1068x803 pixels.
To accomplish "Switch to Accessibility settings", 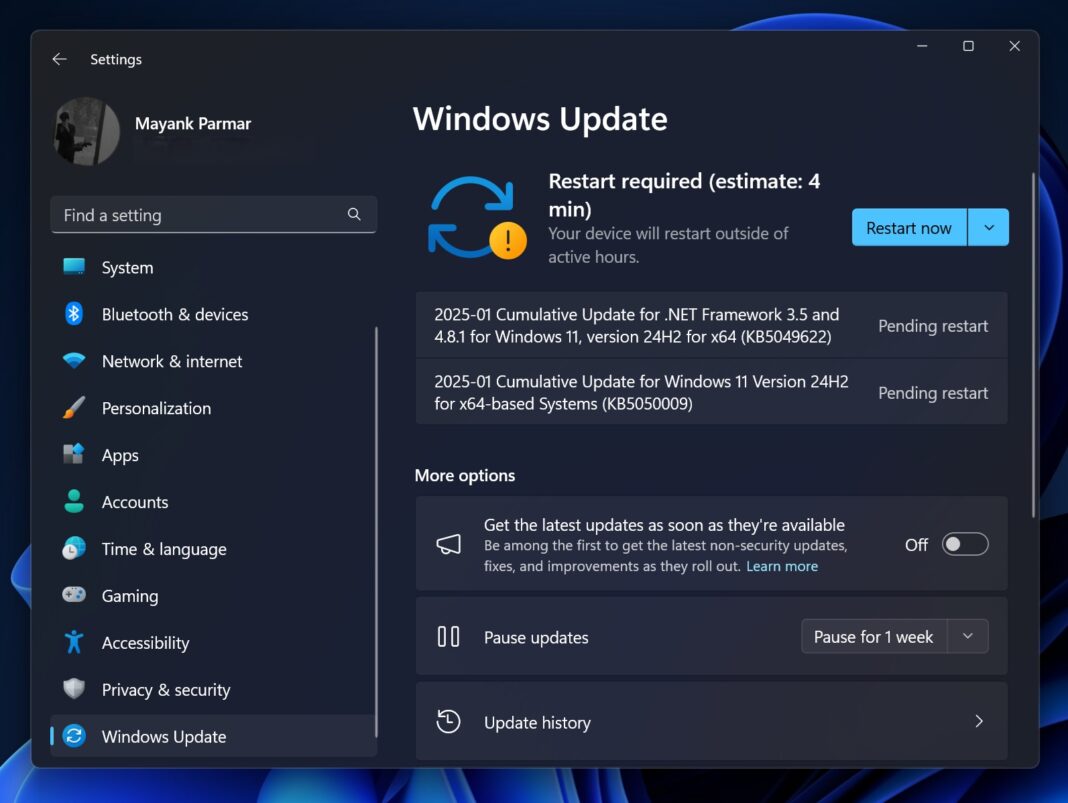I will pos(74,642).
